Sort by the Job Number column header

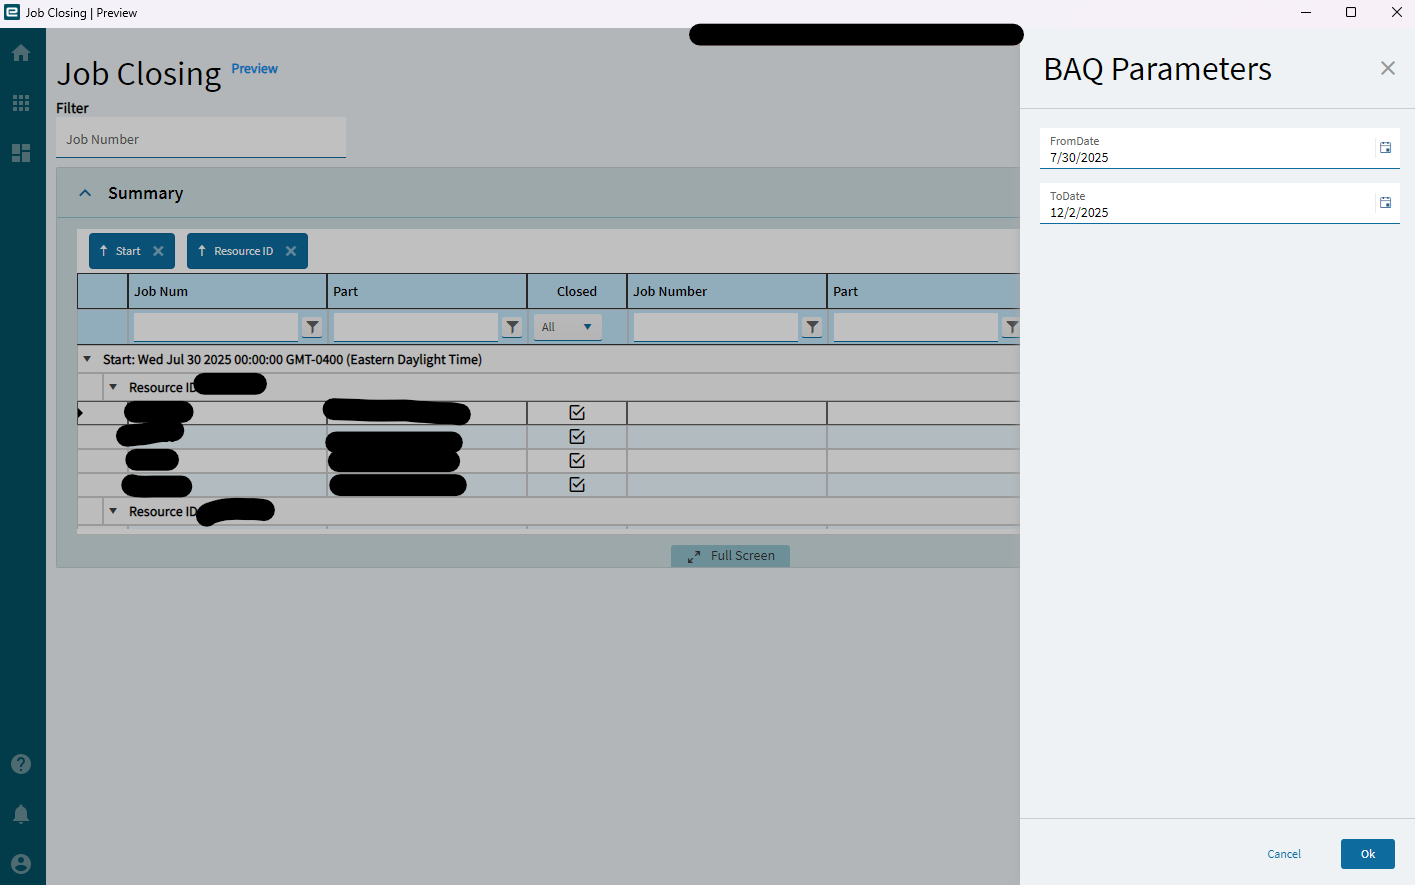tap(727, 291)
